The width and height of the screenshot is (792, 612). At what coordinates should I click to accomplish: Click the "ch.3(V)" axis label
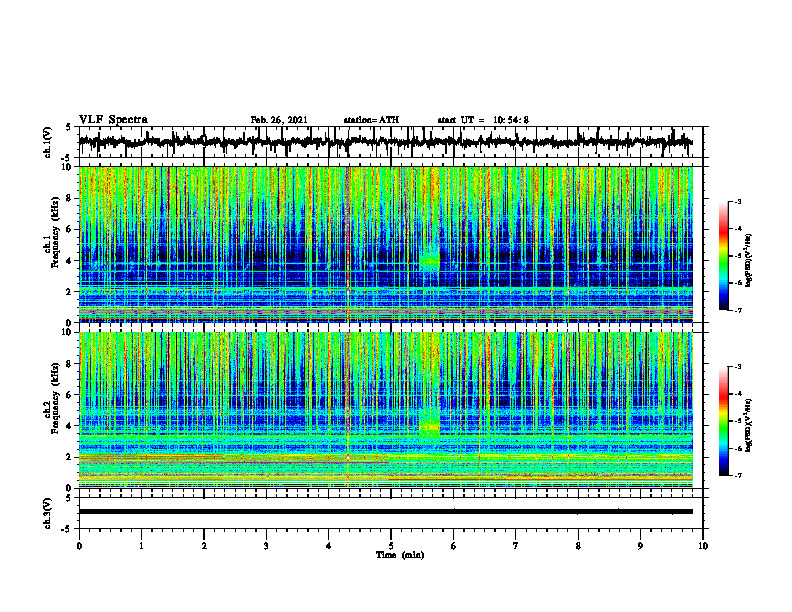pos(48,513)
